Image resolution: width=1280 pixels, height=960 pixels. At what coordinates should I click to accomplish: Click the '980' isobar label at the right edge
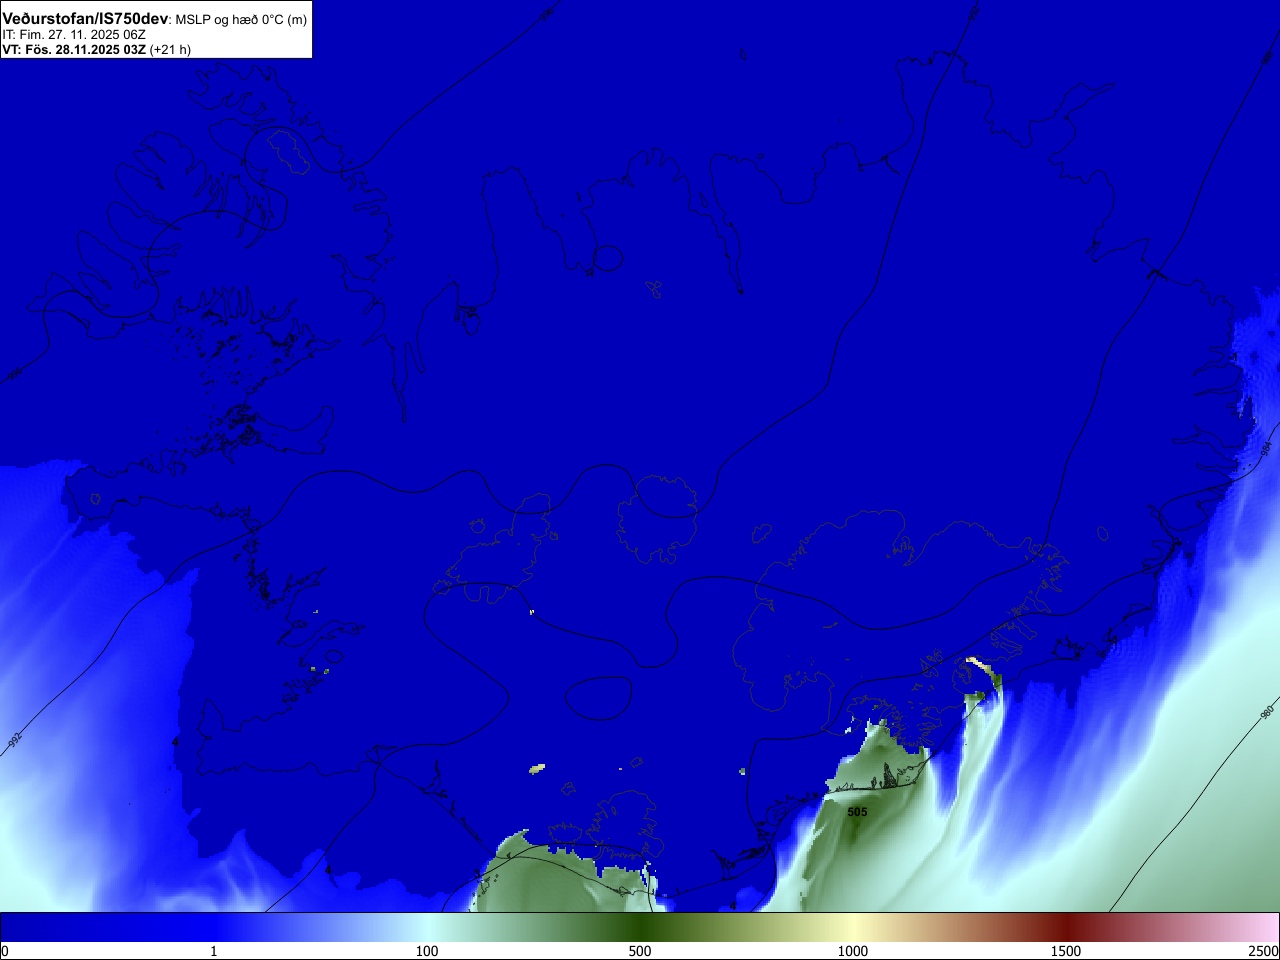click(x=1266, y=713)
